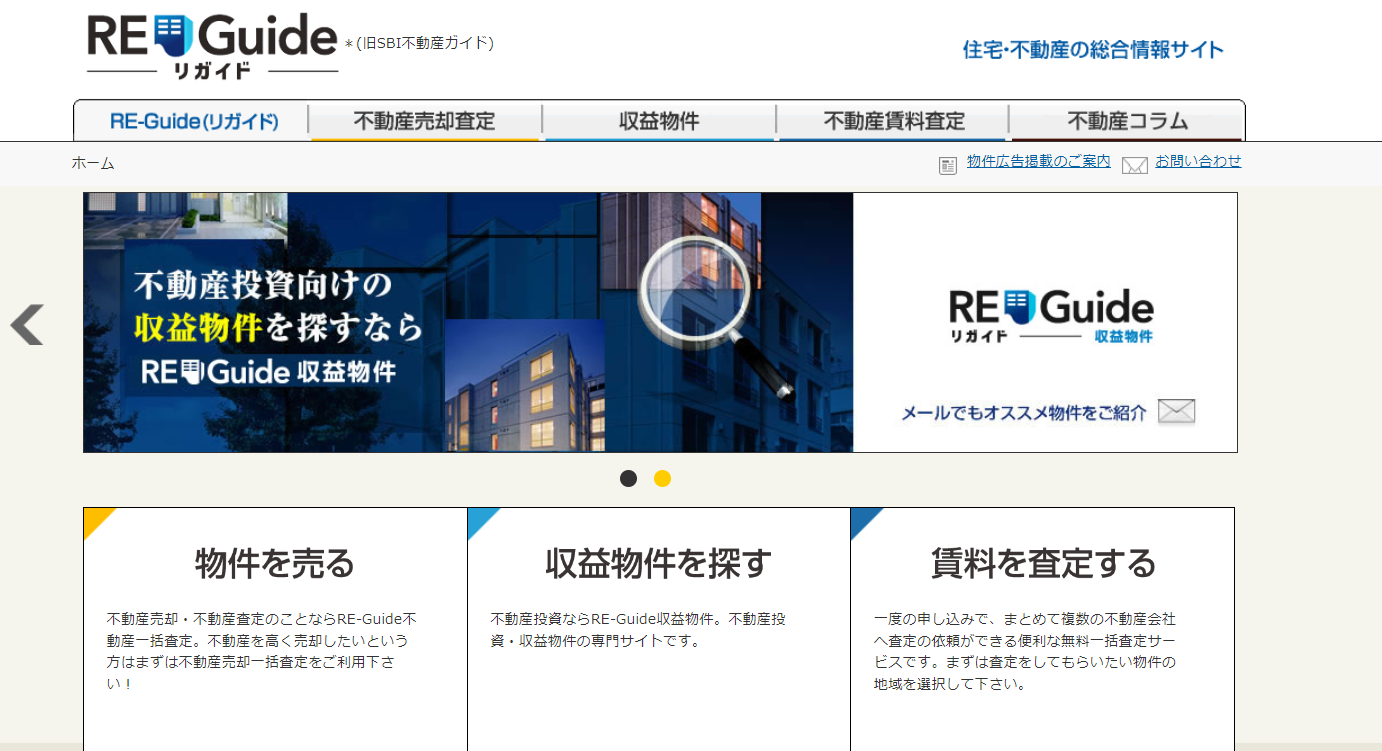1382x751 pixels.
Task: Click the 不動産投資ならRE-Guide収益物件 description
Action: [638, 630]
